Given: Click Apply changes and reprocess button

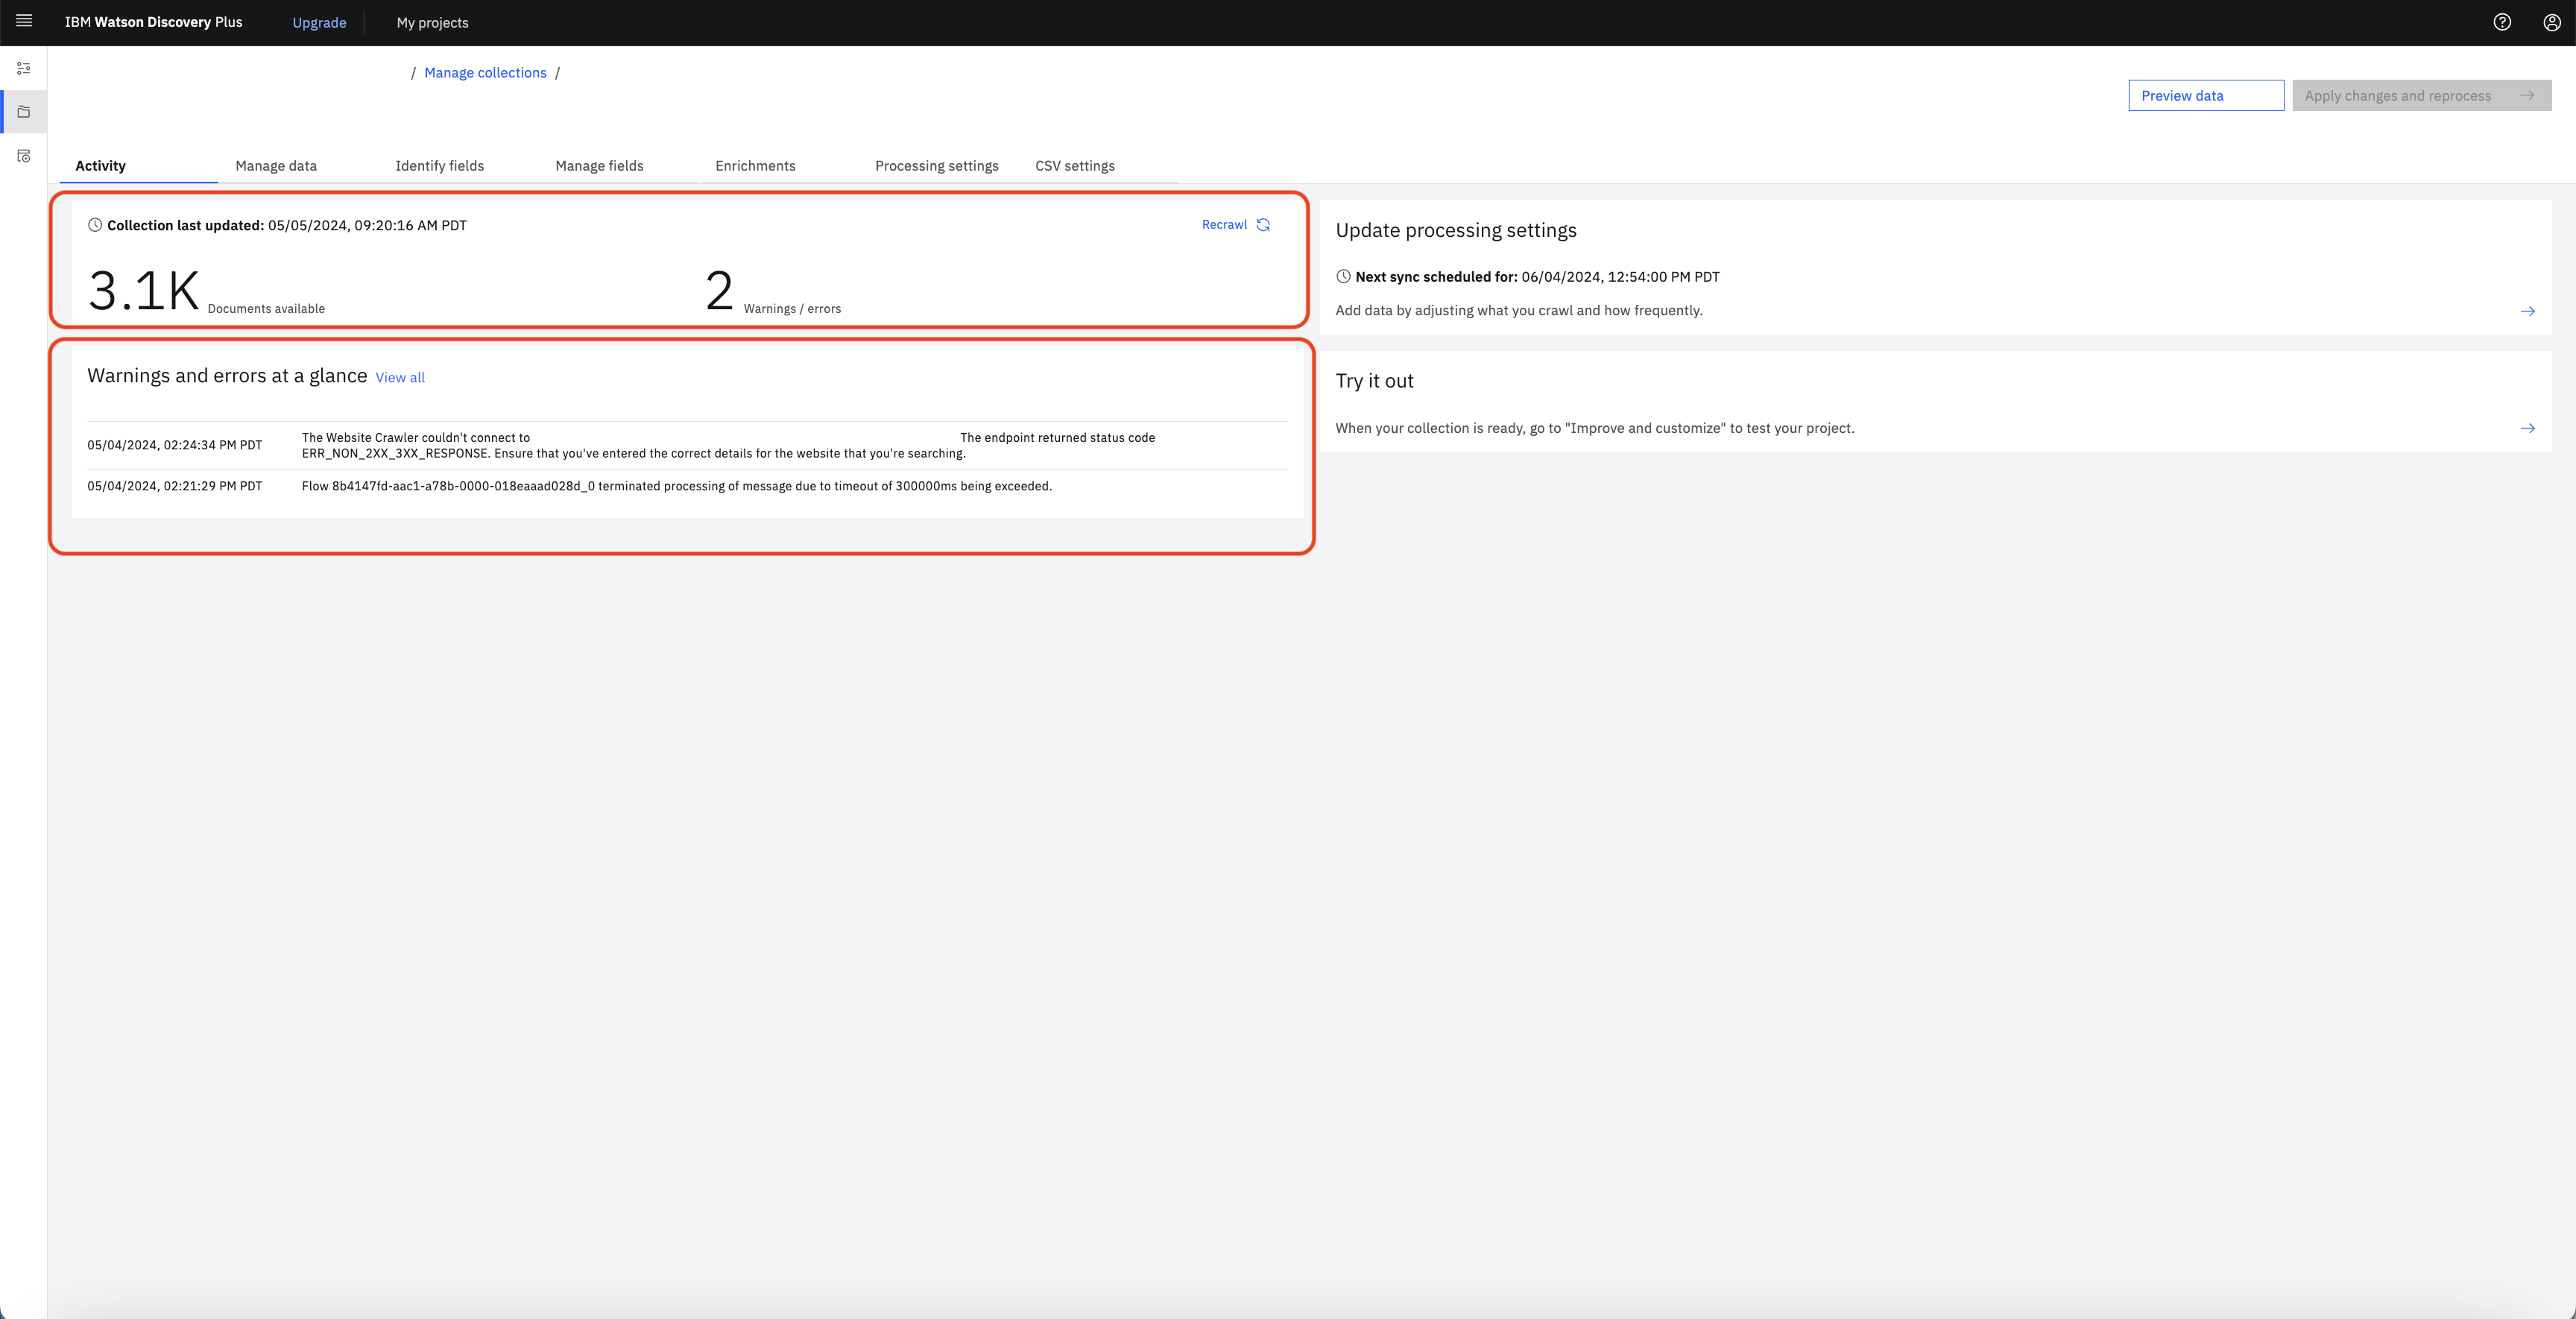Looking at the screenshot, I should 2421,96.
